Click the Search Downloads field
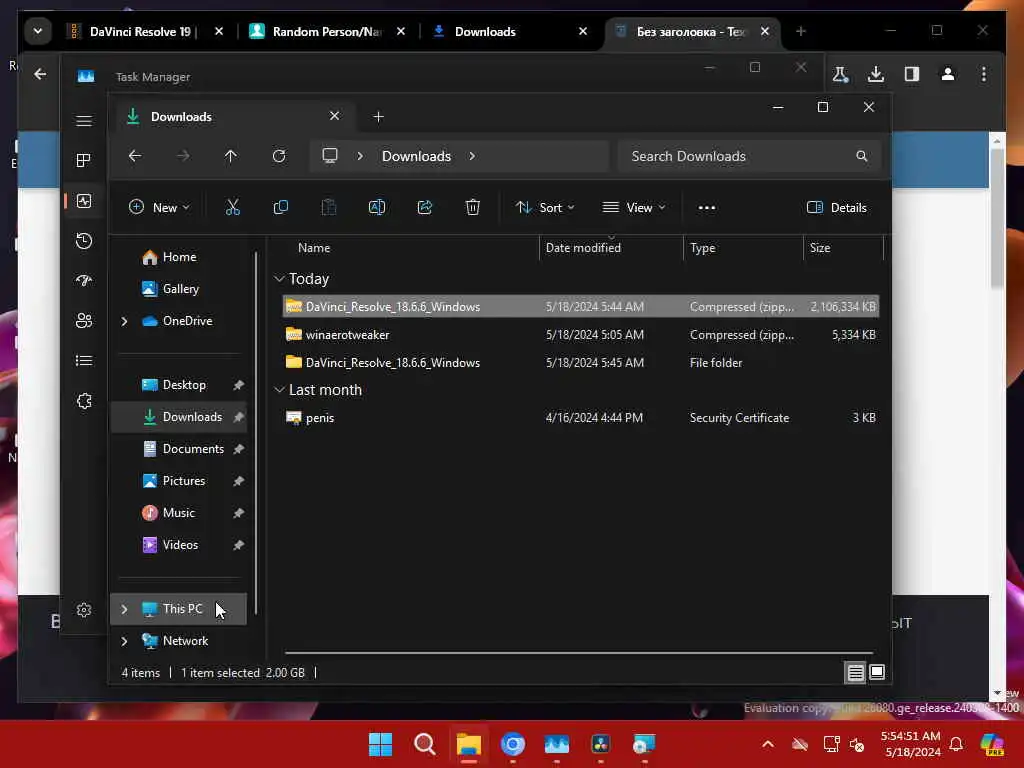This screenshot has width=1024, height=768. tap(750, 156)
